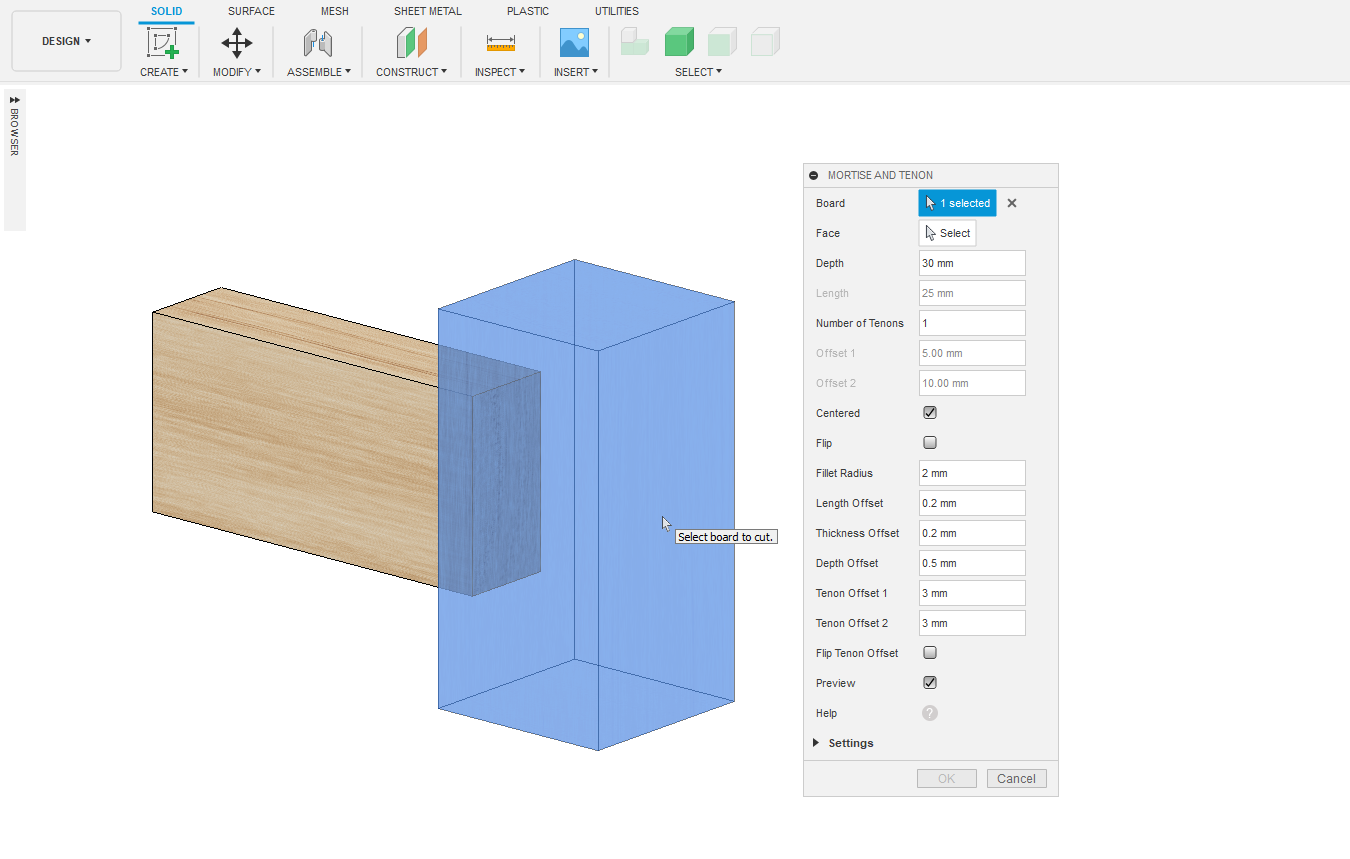Screen dimensions: 1350x859
Task: Clear the Board selection with X
Action: click(1012, 203)
